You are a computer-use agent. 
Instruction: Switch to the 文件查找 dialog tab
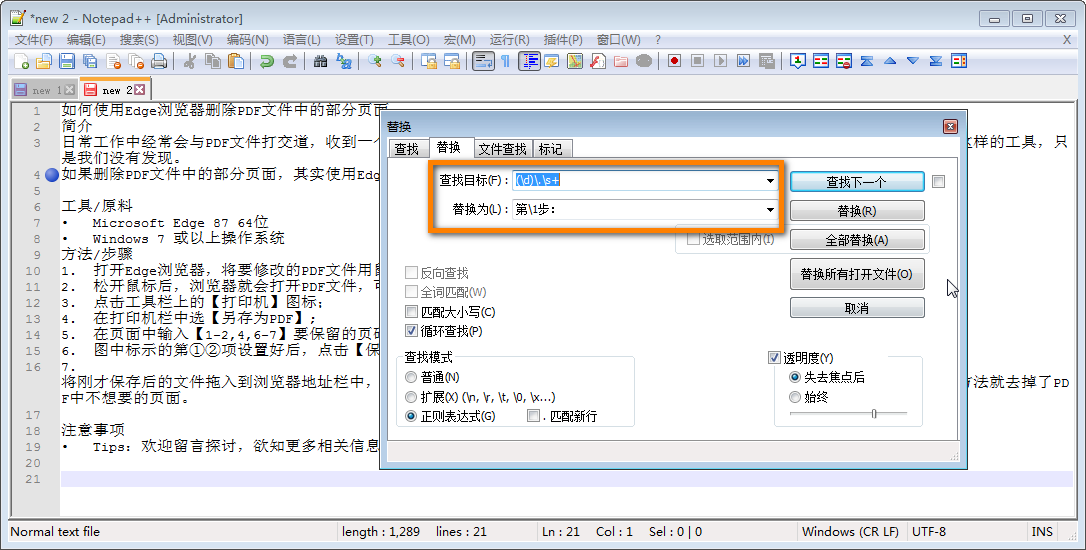point(503,149)
